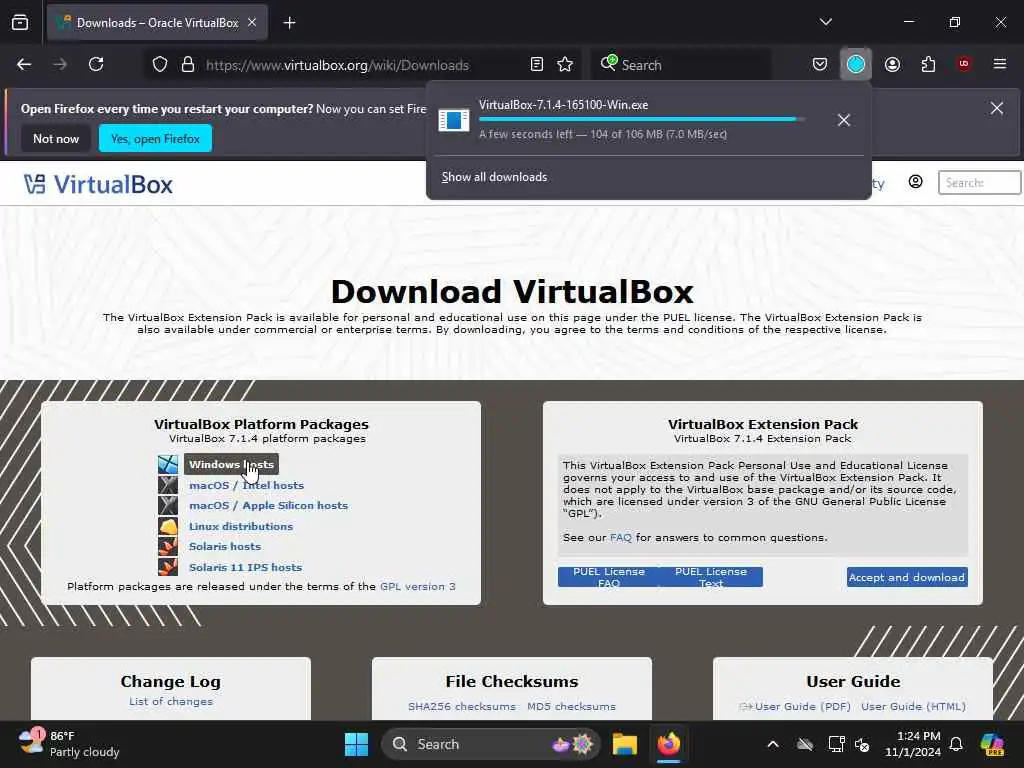Open the weather widget showing 86°F
The image size is (1024, 768).
(69, 744)
